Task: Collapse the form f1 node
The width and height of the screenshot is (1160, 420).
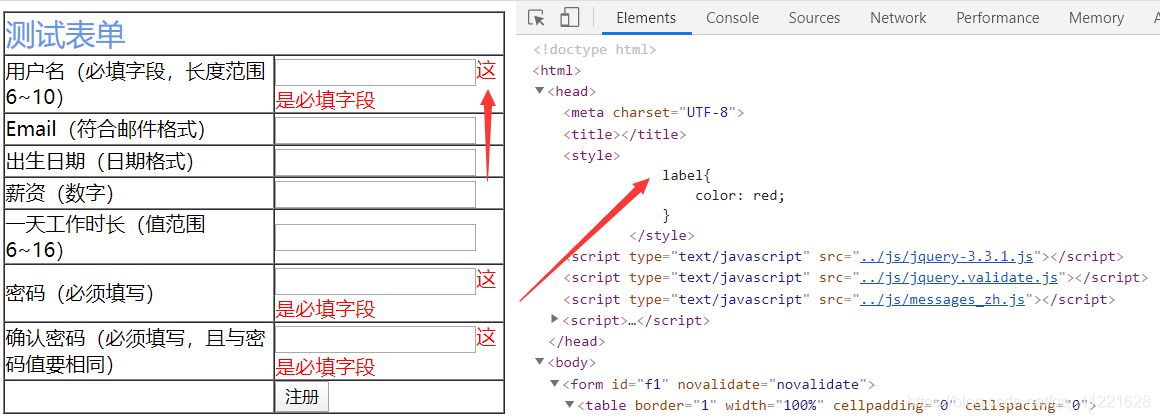Action: (x=555, y=384)
